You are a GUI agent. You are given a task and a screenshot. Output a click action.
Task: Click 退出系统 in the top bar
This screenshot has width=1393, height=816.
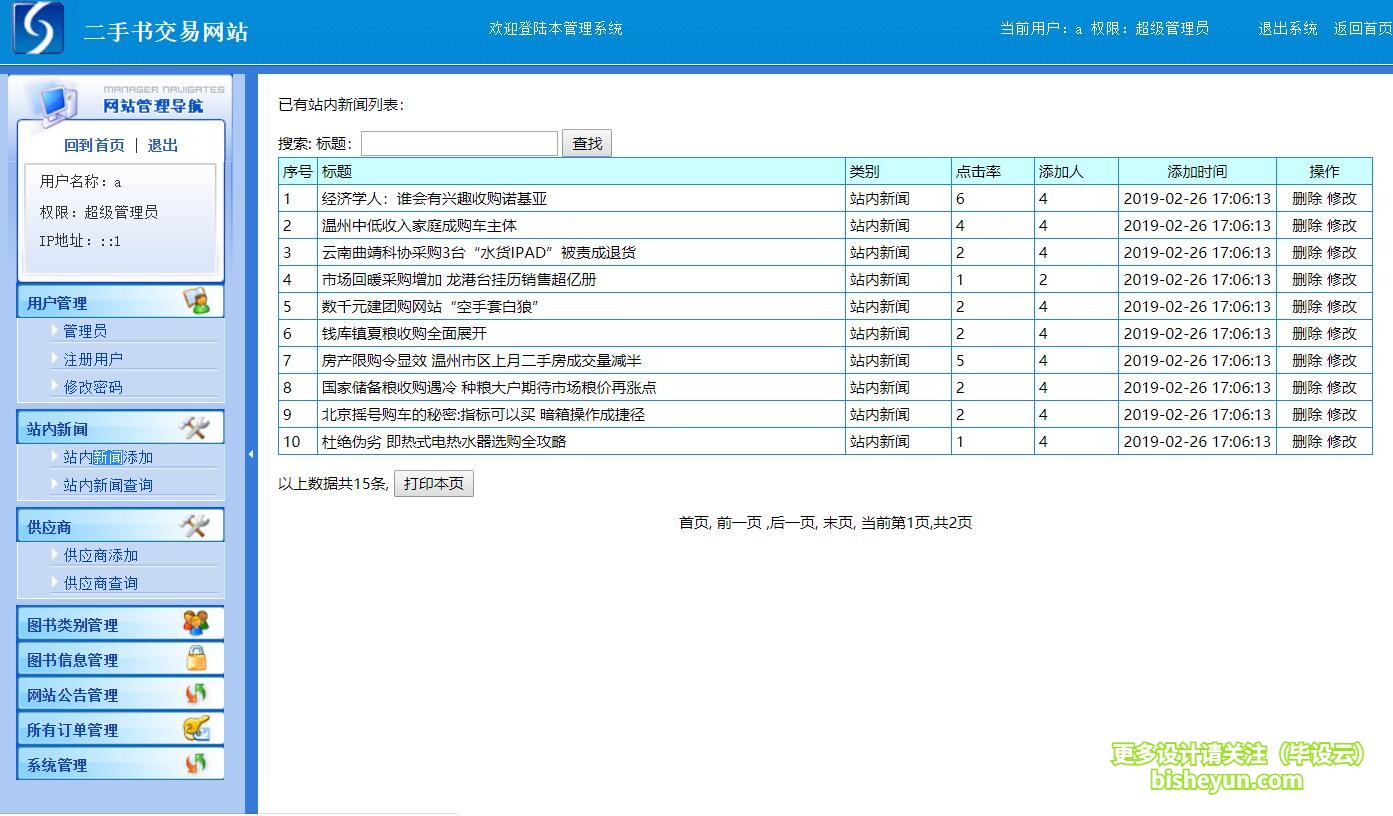1288,28
